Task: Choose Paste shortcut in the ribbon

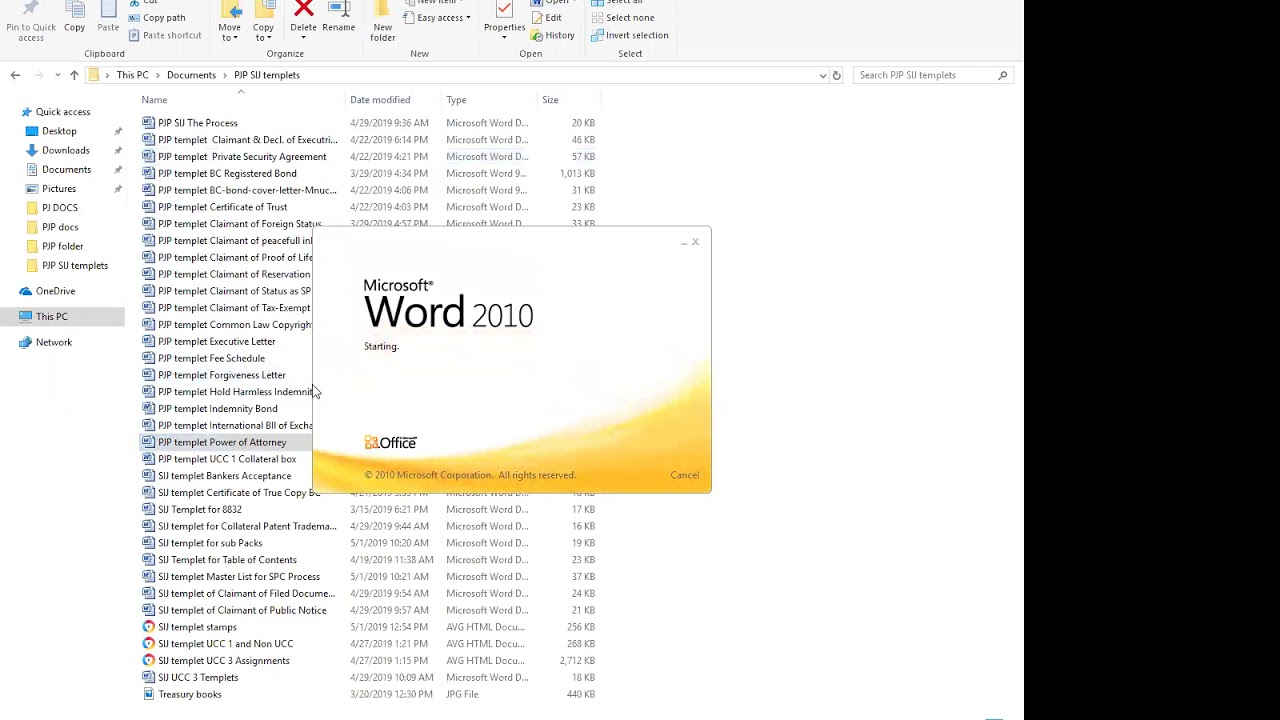Action: tap(165, 35)
